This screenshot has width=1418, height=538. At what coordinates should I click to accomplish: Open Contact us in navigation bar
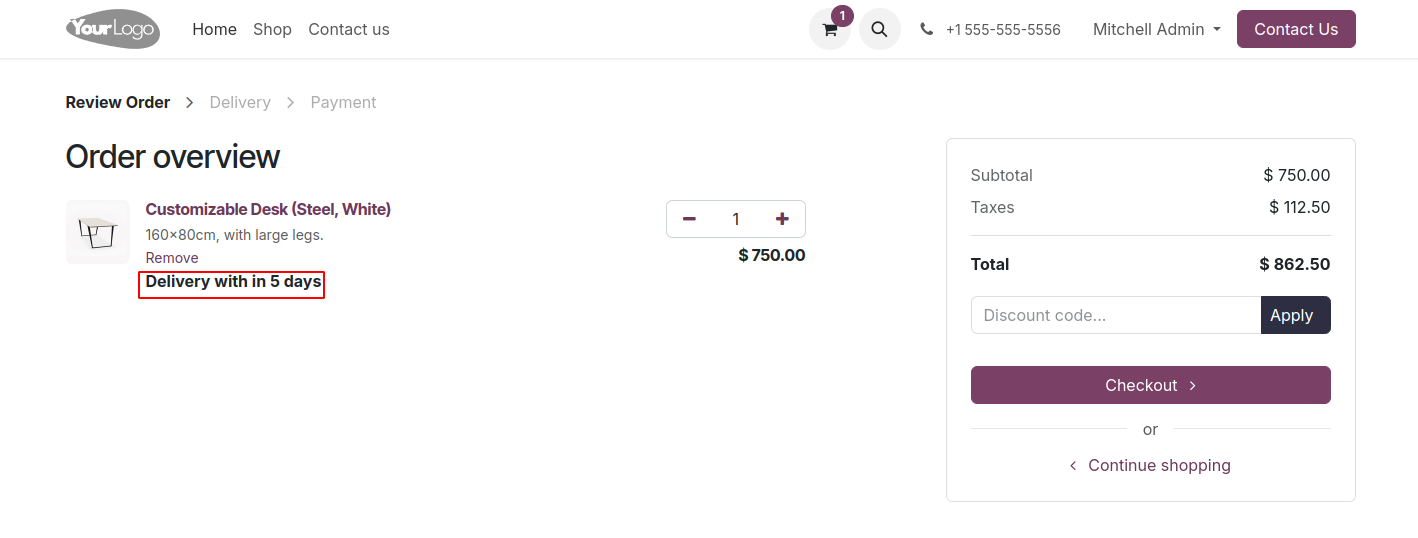coord(349,29)
